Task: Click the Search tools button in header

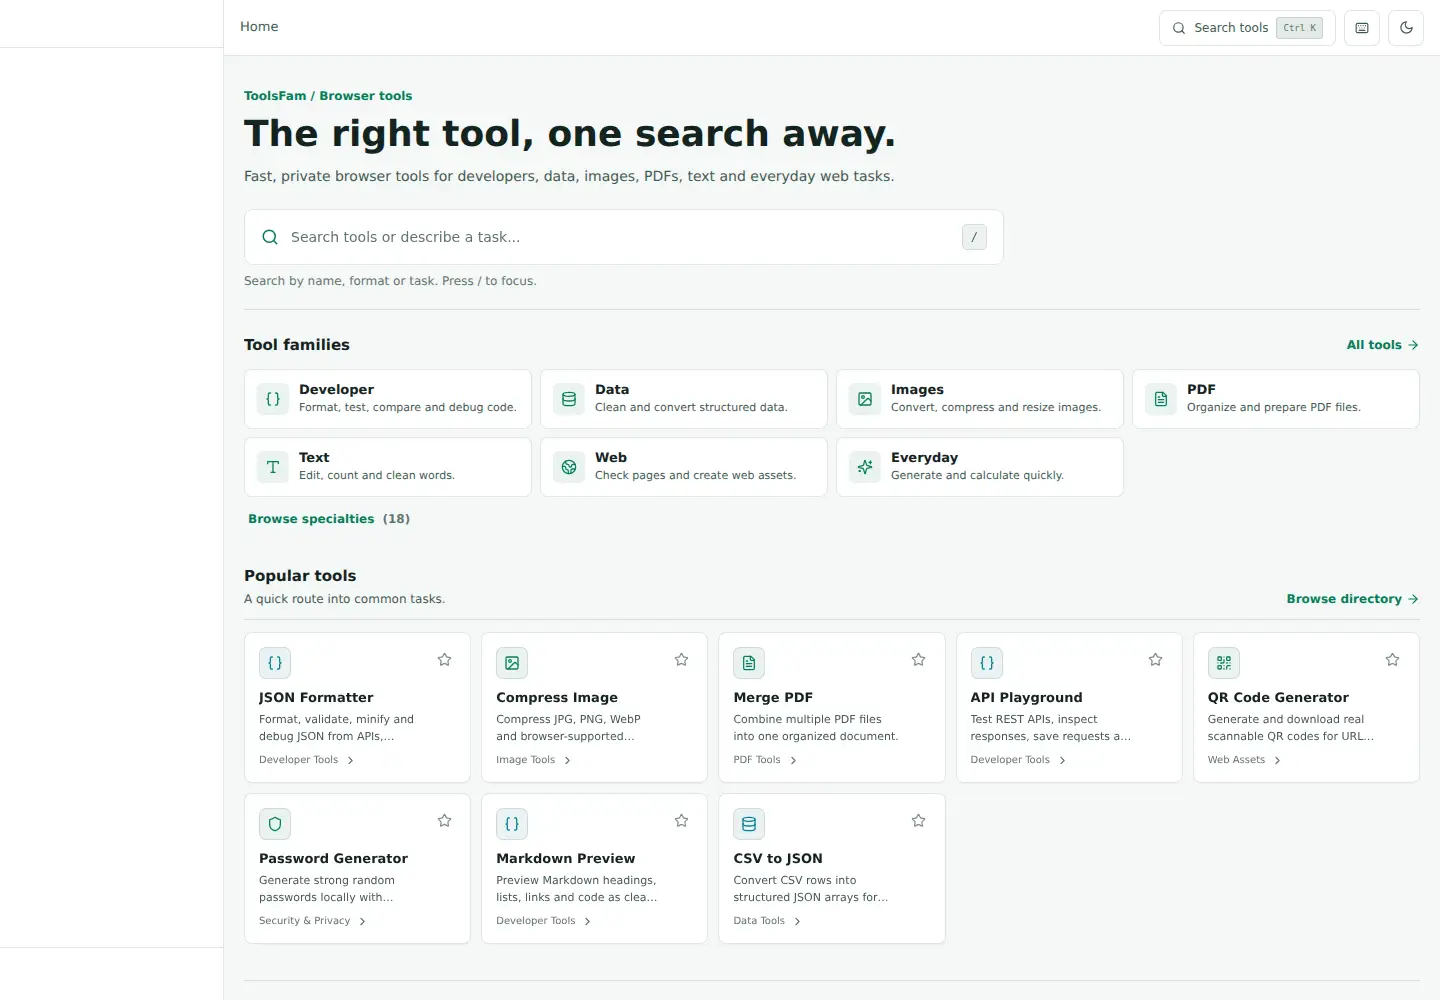Action: pos(1247,28)
